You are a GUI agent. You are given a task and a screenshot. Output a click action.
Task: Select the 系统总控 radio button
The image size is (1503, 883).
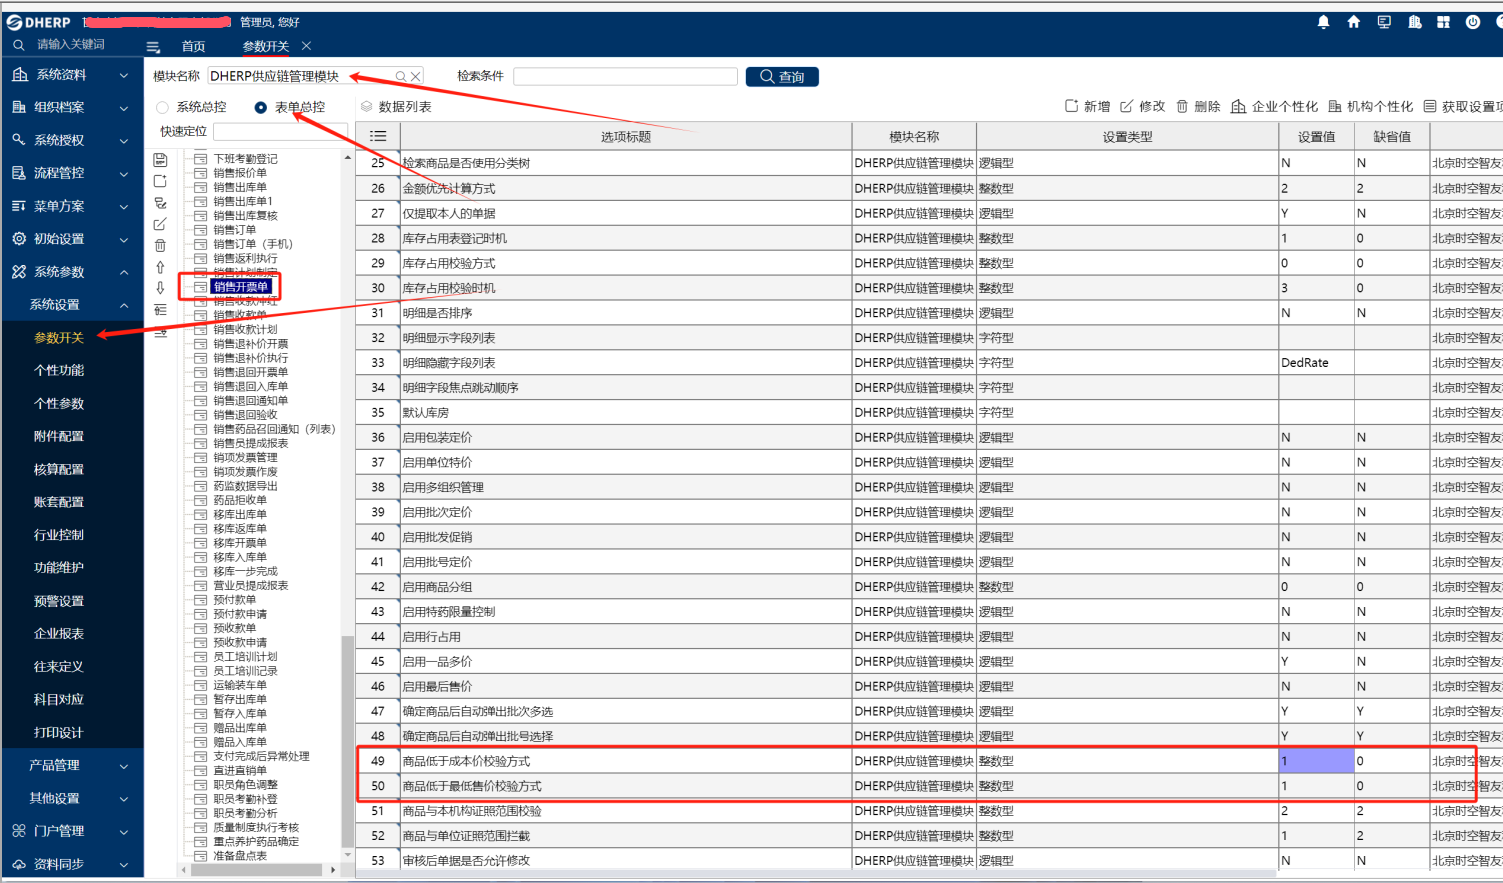tap(162, 107)
